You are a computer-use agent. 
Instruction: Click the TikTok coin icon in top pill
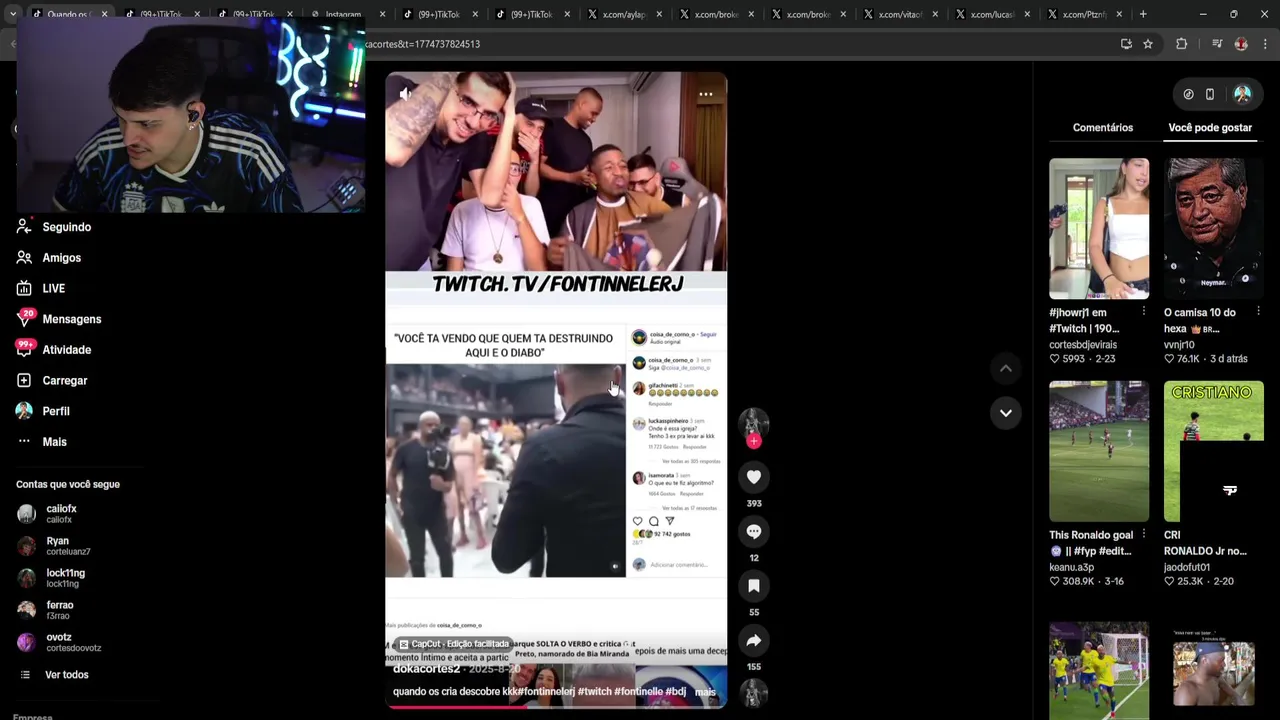1188,94
